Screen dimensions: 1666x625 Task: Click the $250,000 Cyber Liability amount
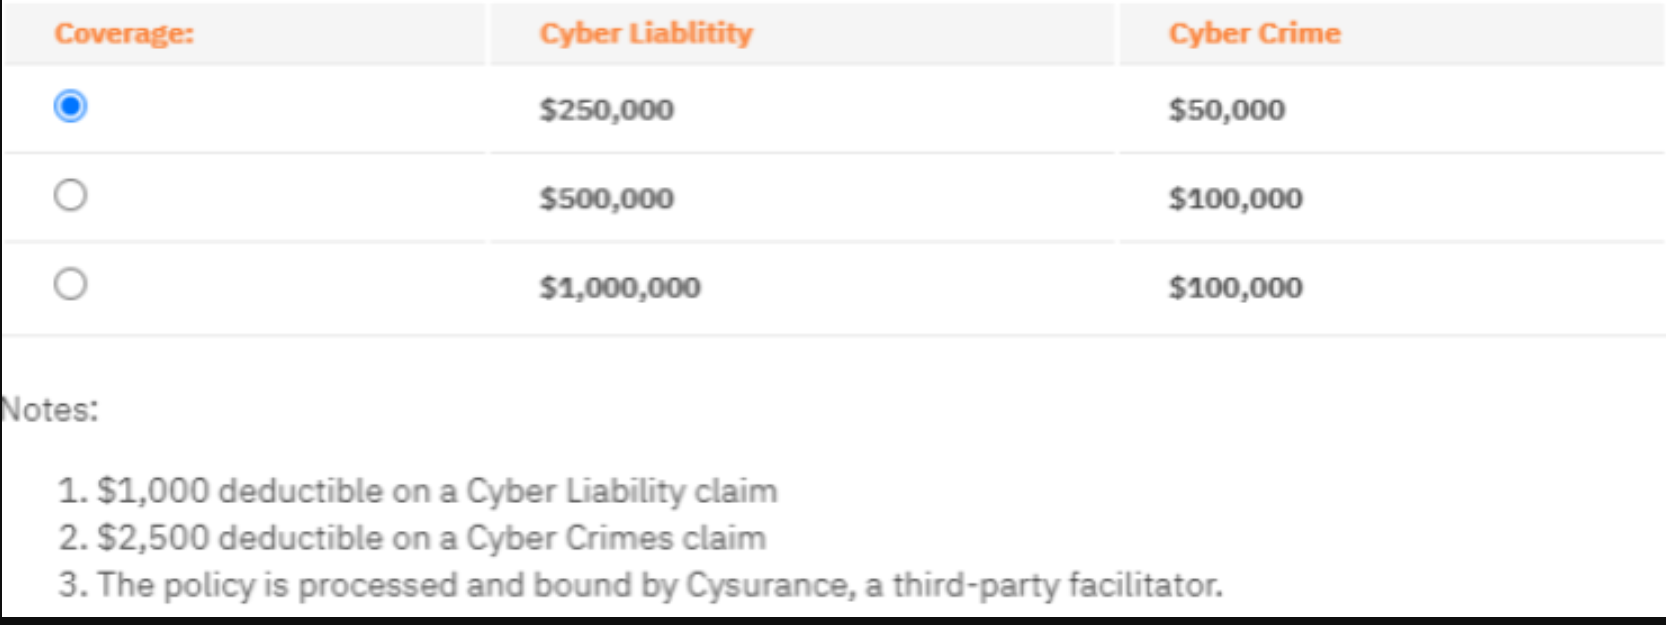pos(606,110)
